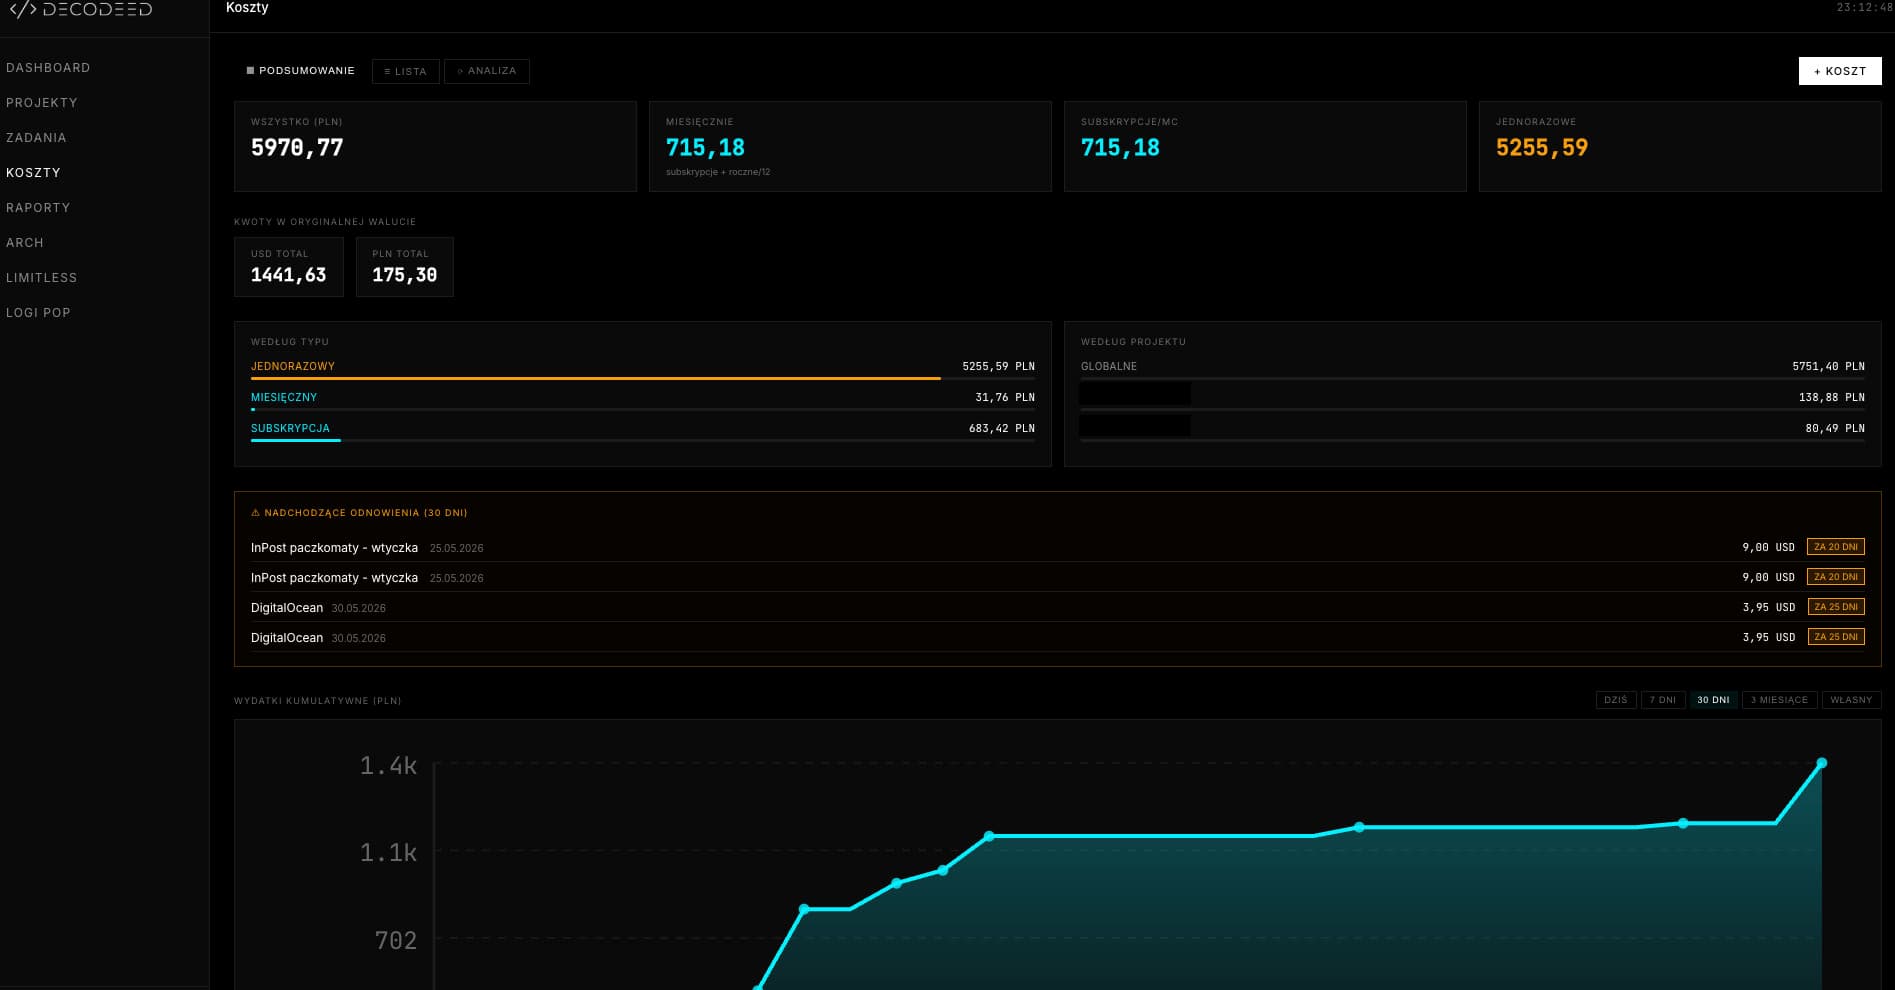
Task: Set chart range to 3 miesiące
Action: 1780,700
